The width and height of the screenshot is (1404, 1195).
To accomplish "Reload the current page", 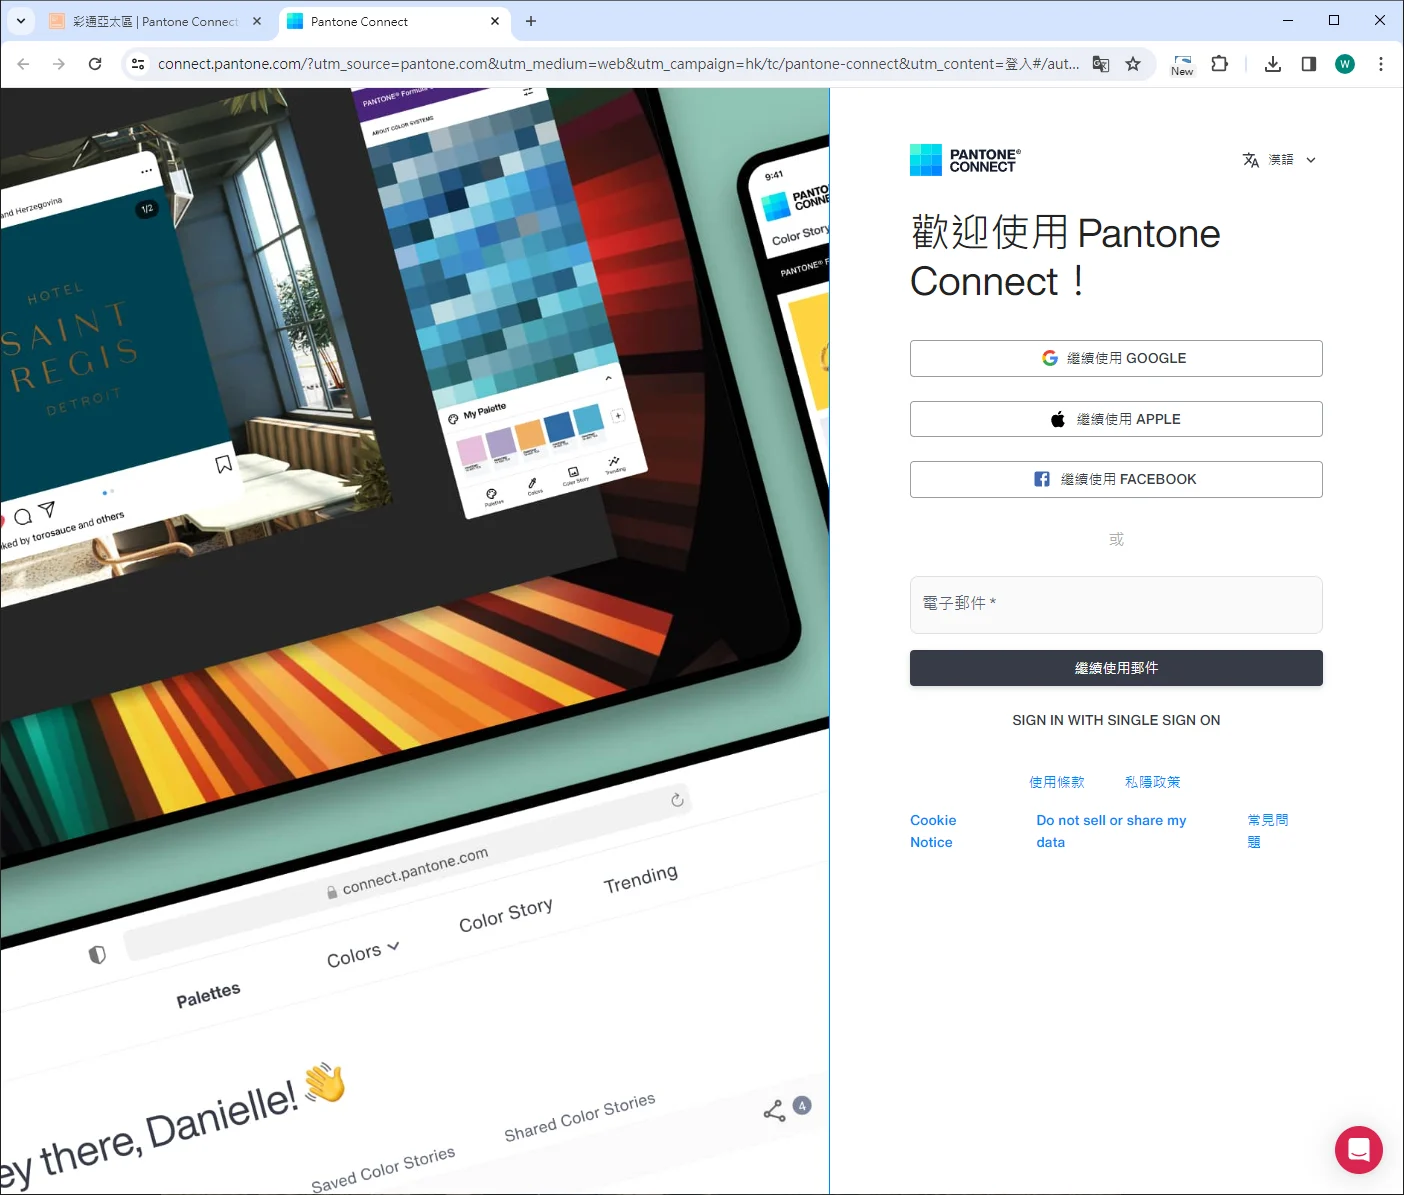I will pyautogui.click(x=95, y=64).
